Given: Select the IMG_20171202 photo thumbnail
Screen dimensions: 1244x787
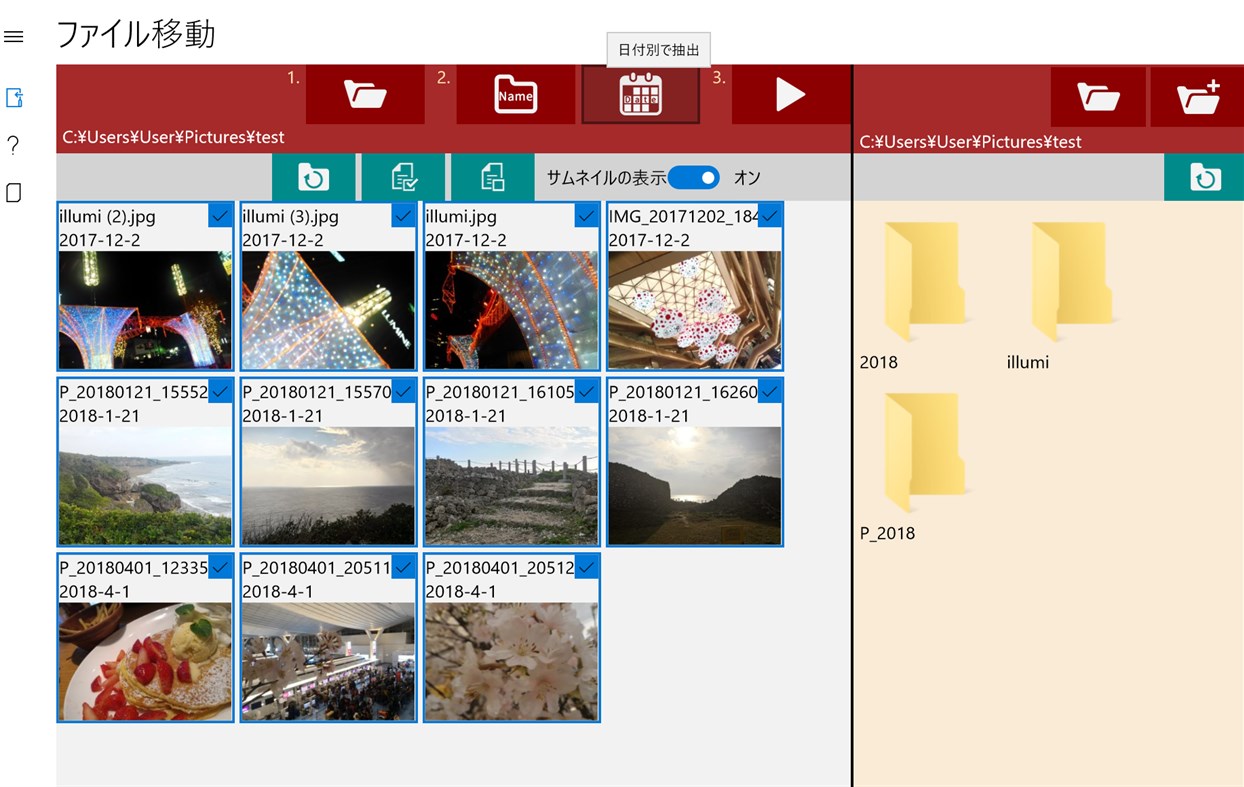Looking at the screenshot, I should 694,310.
